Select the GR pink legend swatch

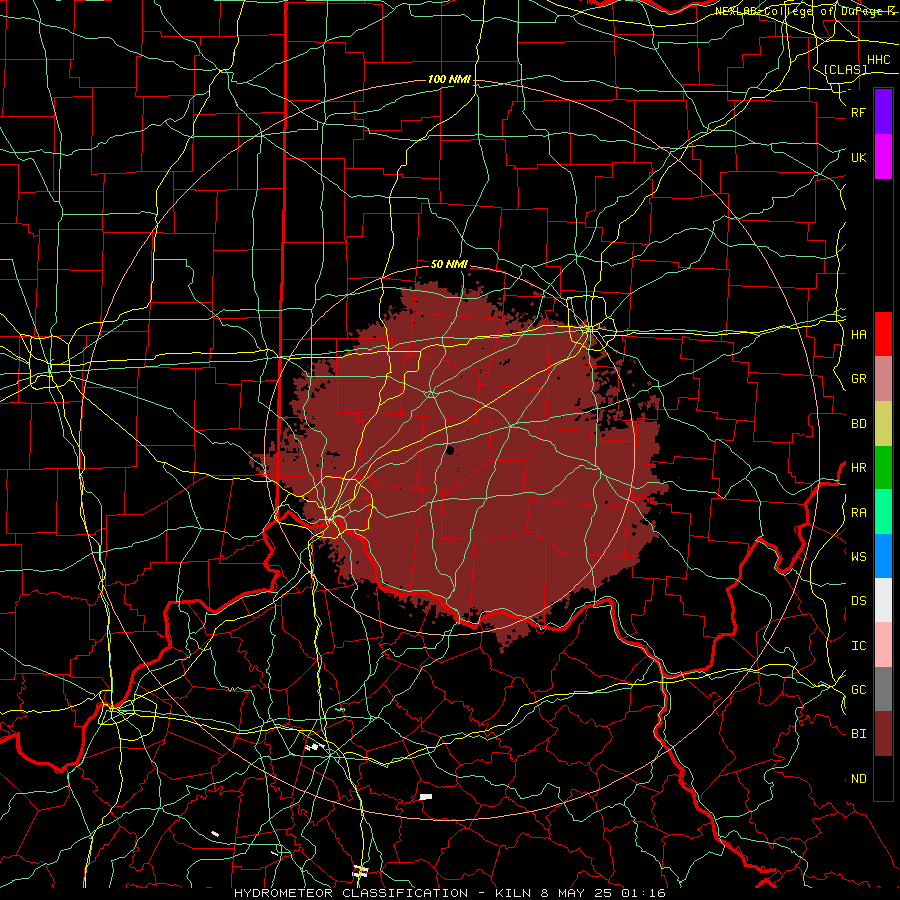(883, 379)
